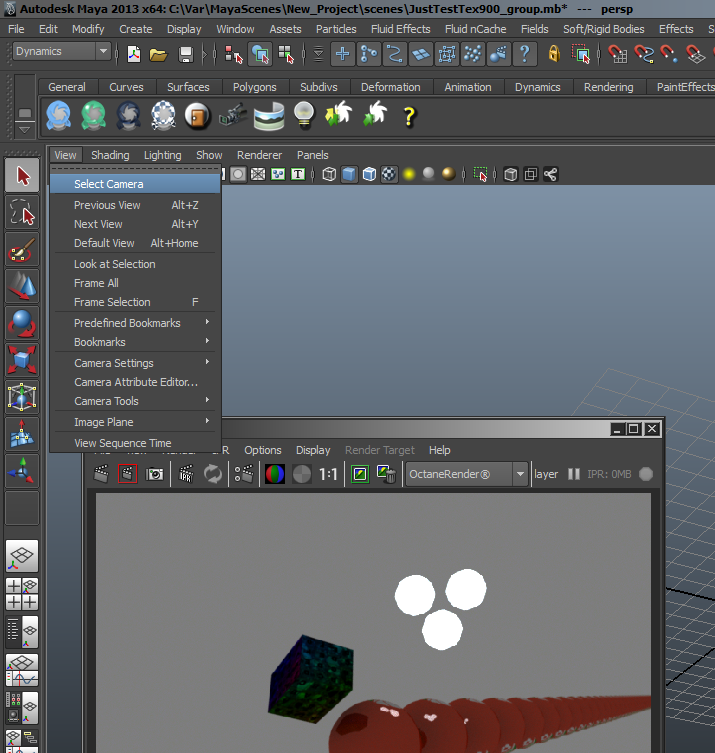Expand the Image Plane submenu
715x753 pixels.
pyautogui.click(x=135, y=422)
